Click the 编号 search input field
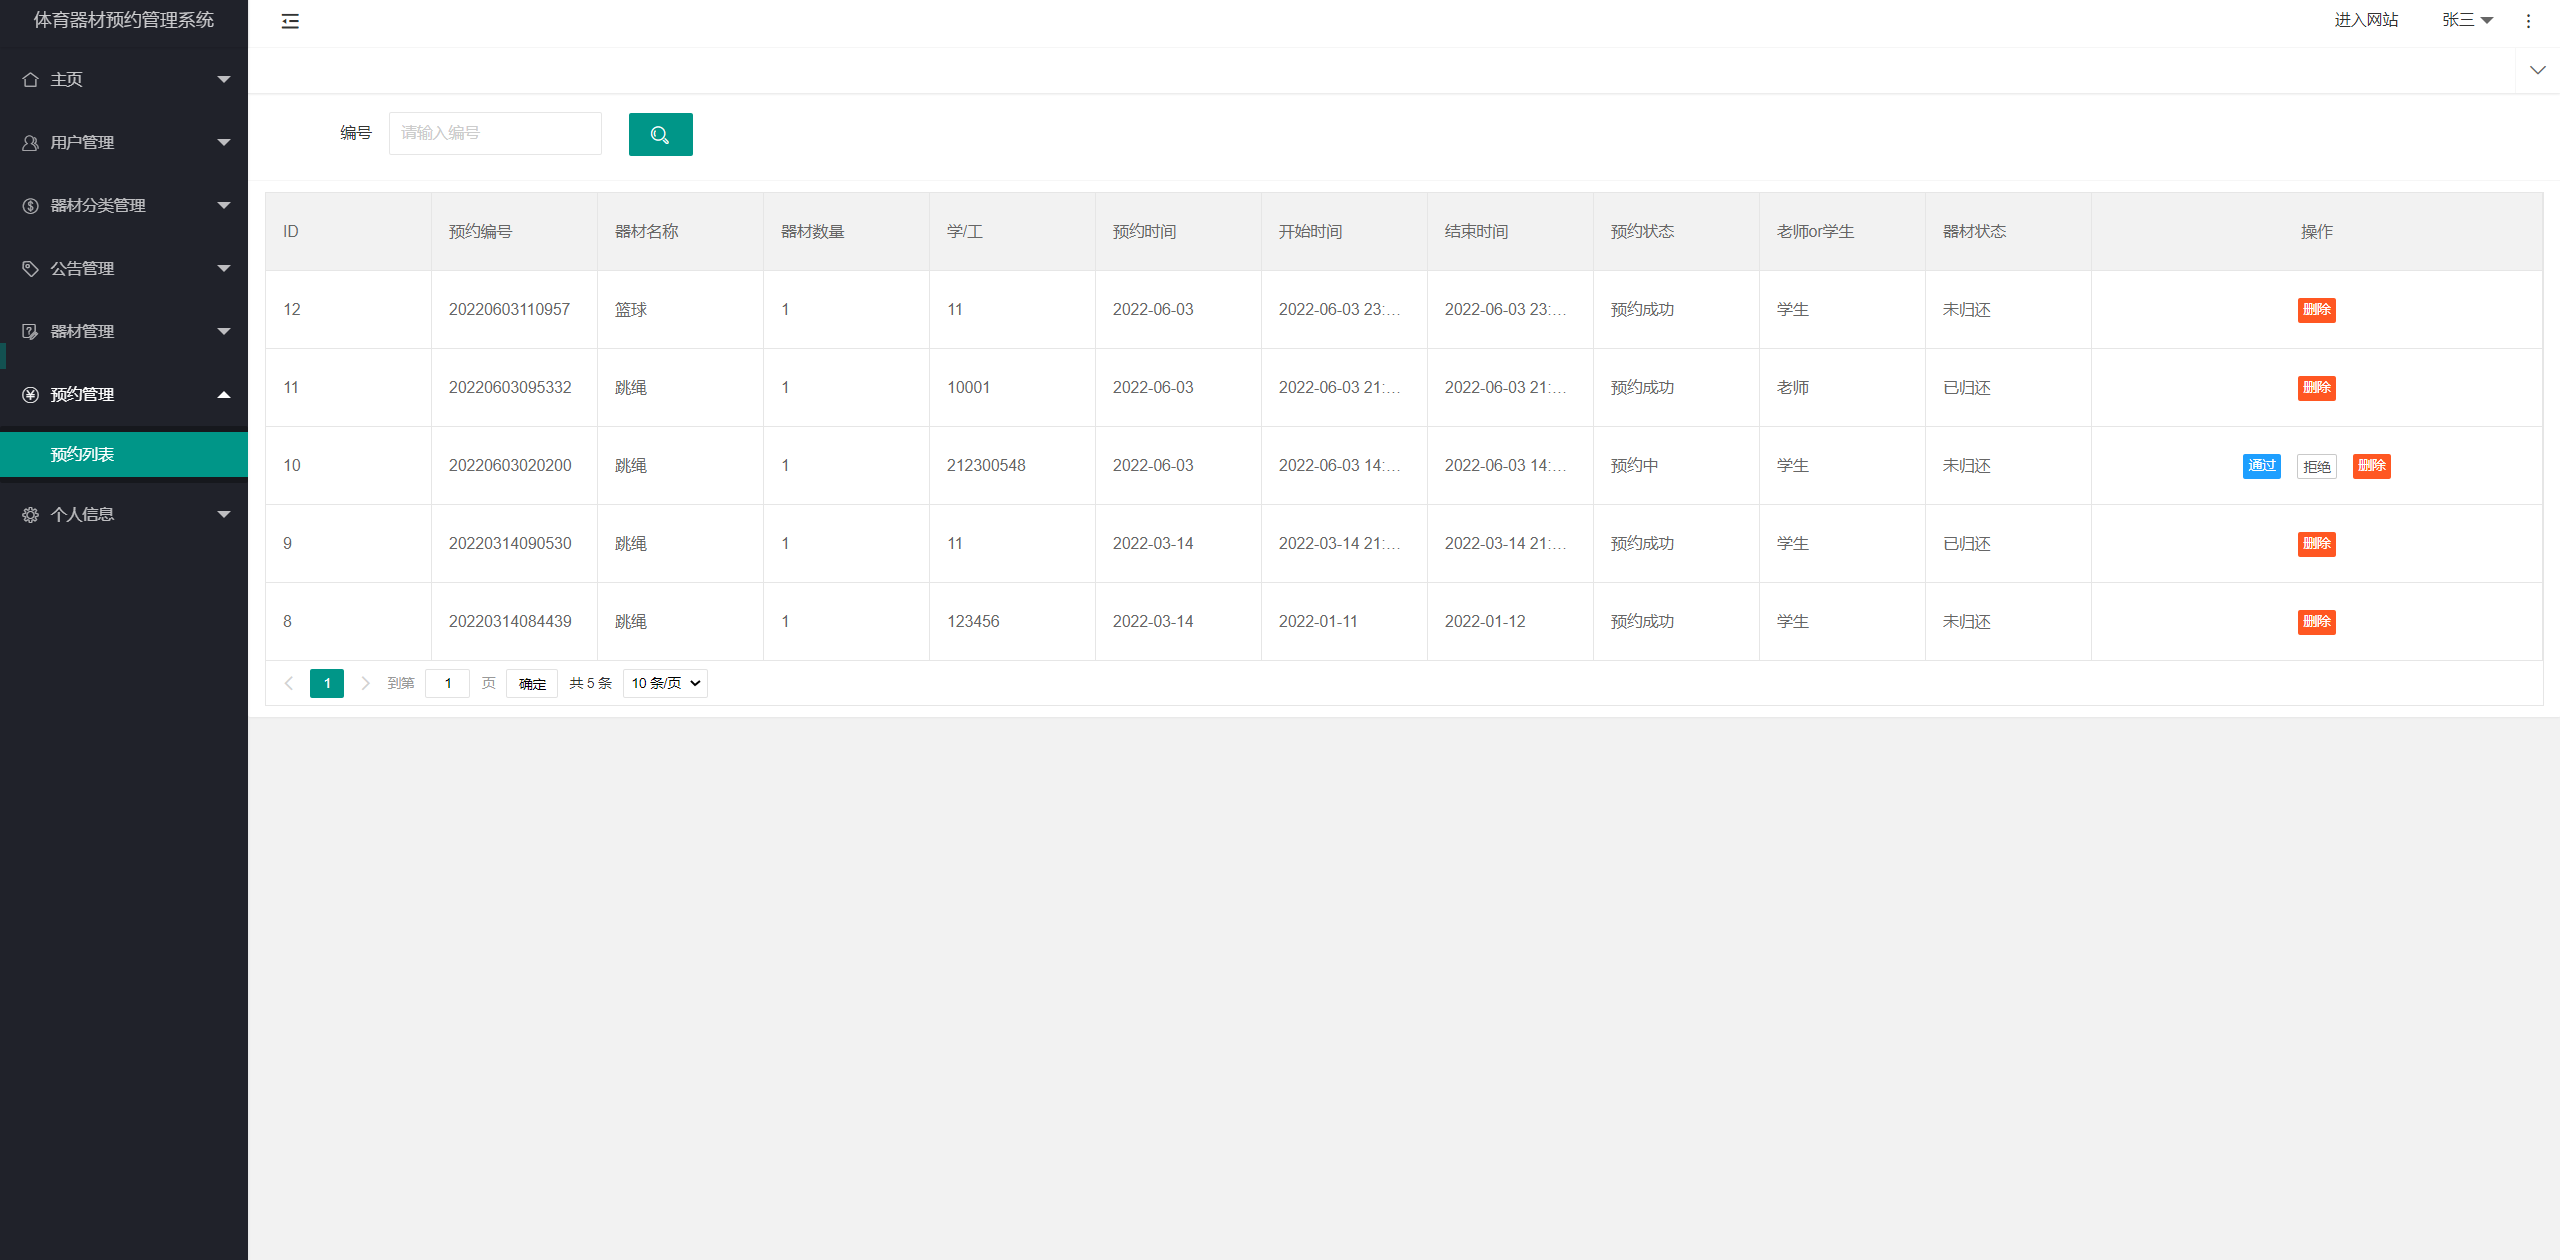This screenshot has height=1260, width=2560. pos(495,133)
